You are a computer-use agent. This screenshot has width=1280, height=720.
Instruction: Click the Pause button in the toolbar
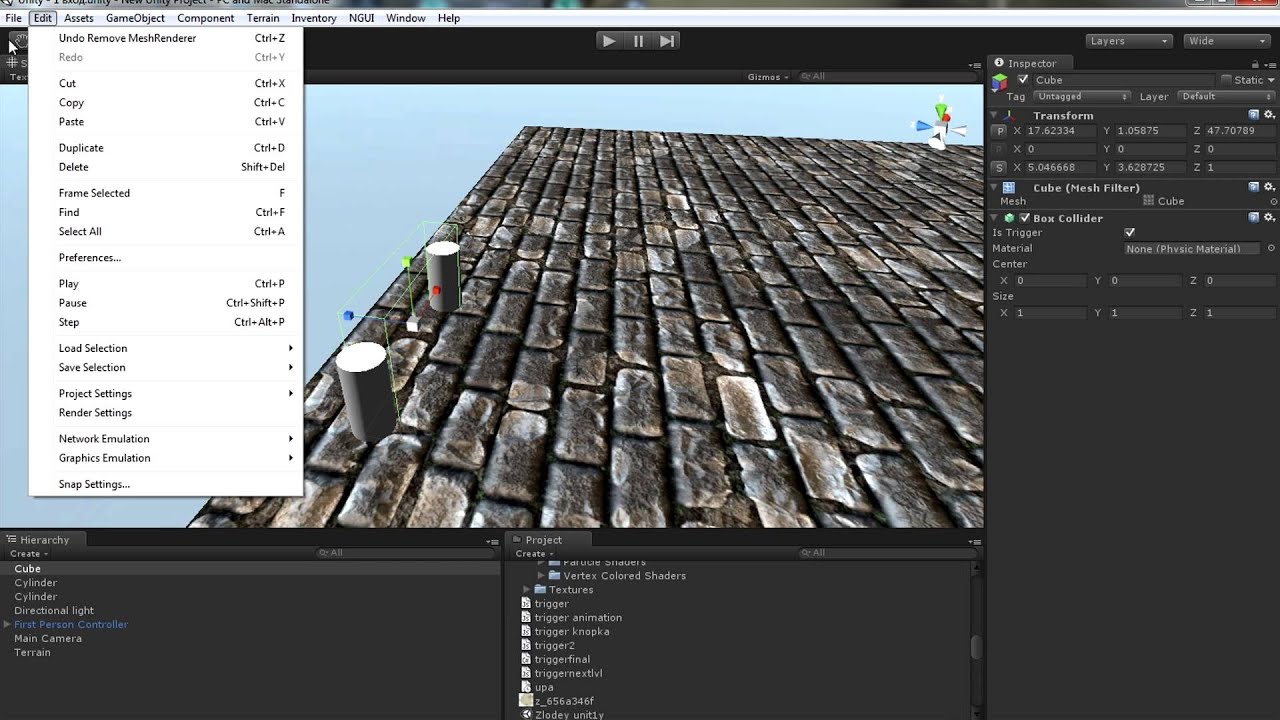point(638,41)
